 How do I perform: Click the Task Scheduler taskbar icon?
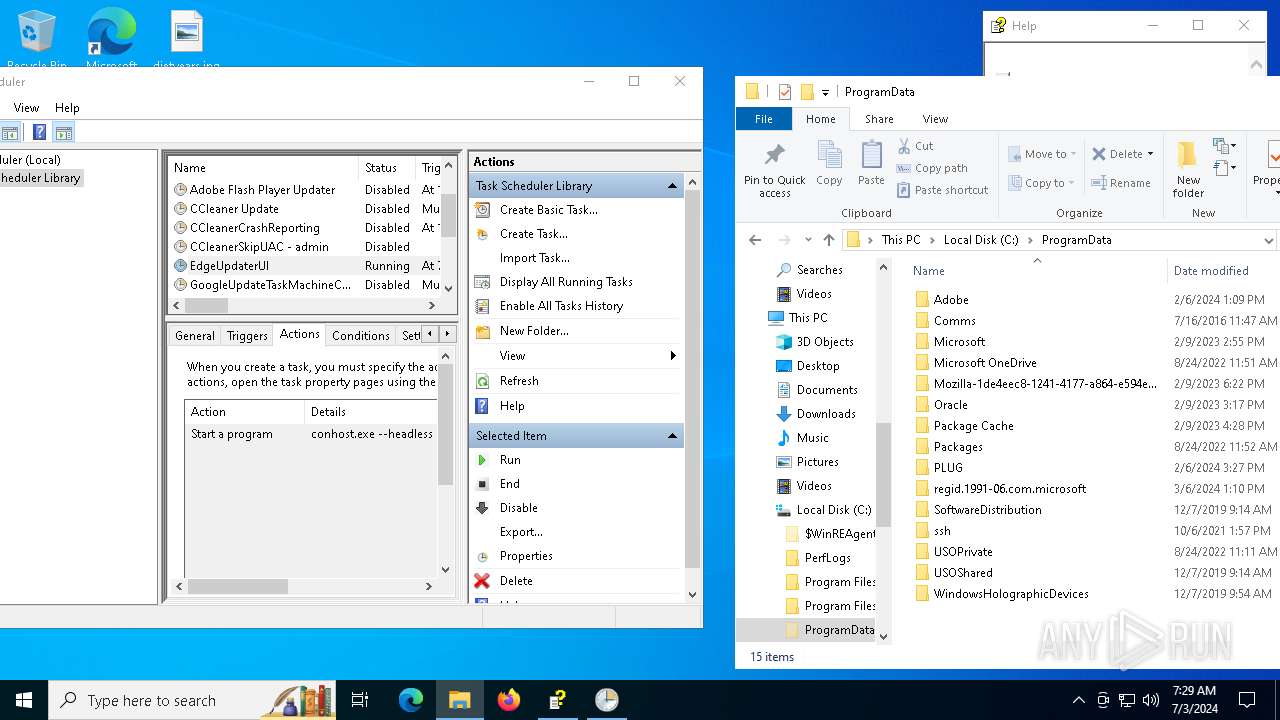click(607, 700)
